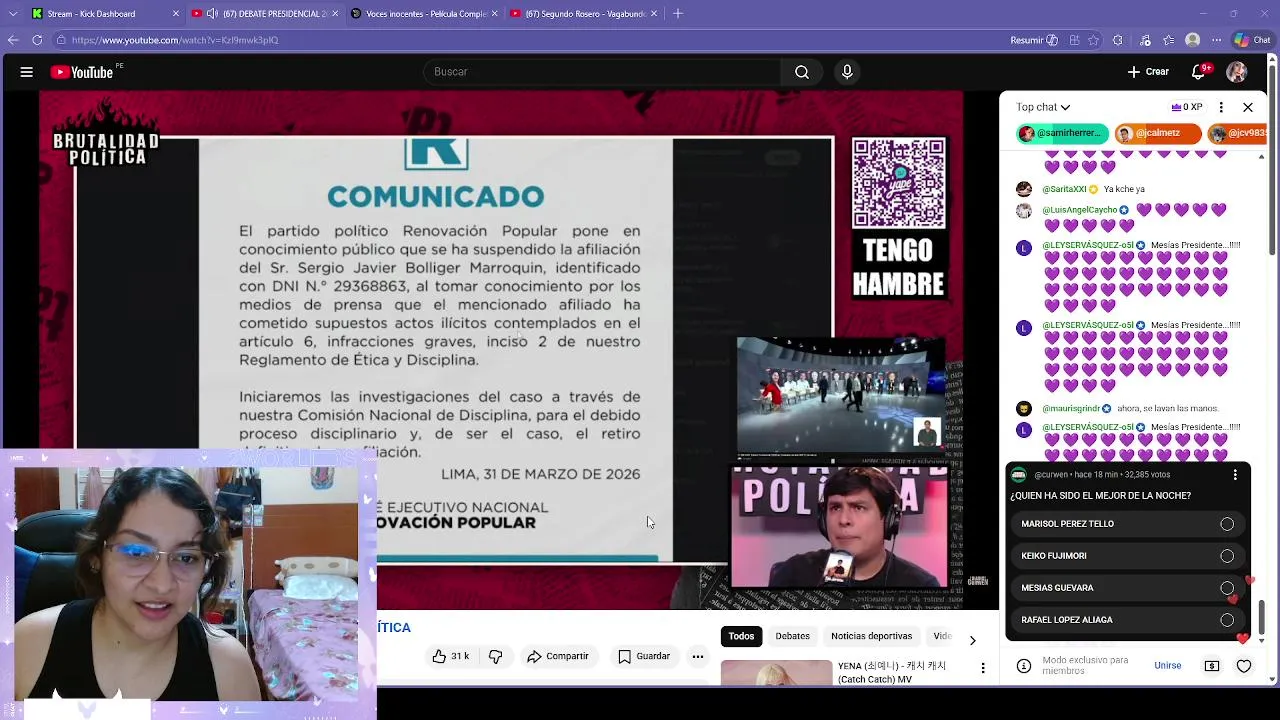This screenshot has width=1280, height=720.
Task: Expand the Top chat dropdown
Action: (x=1043, y=107)
